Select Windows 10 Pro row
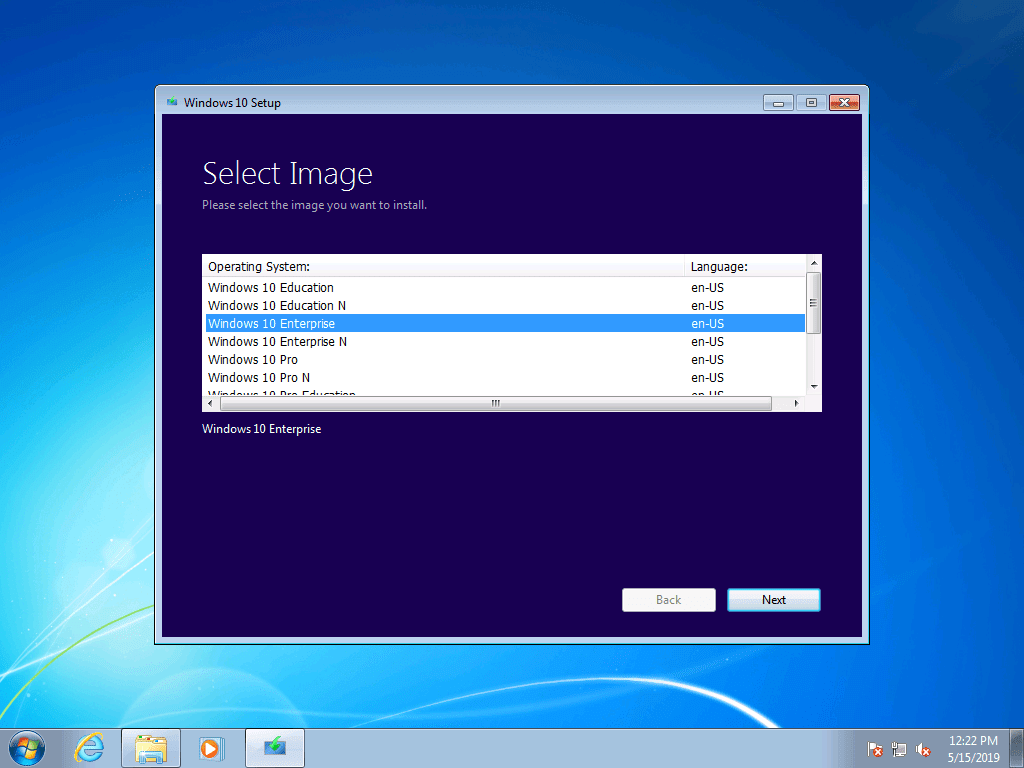1024x768 pixels. [505, 360]
